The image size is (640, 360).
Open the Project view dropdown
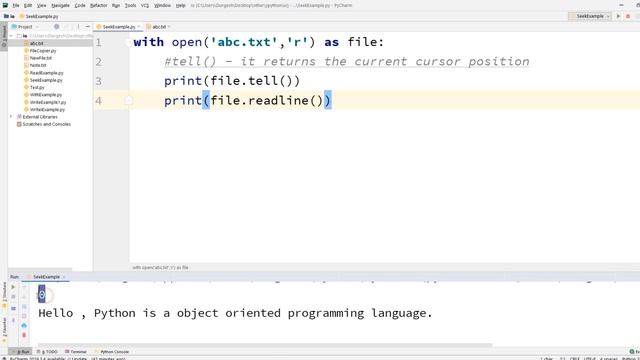click(x=25, y=27)
